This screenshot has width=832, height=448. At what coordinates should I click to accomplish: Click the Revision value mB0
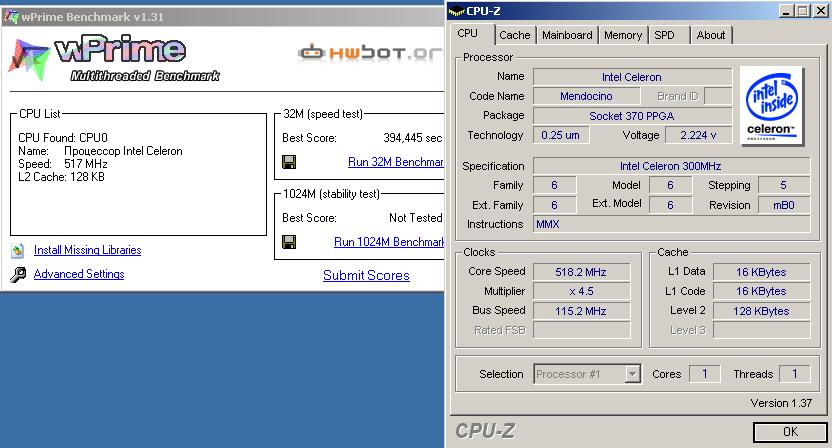tap(784, 205)
